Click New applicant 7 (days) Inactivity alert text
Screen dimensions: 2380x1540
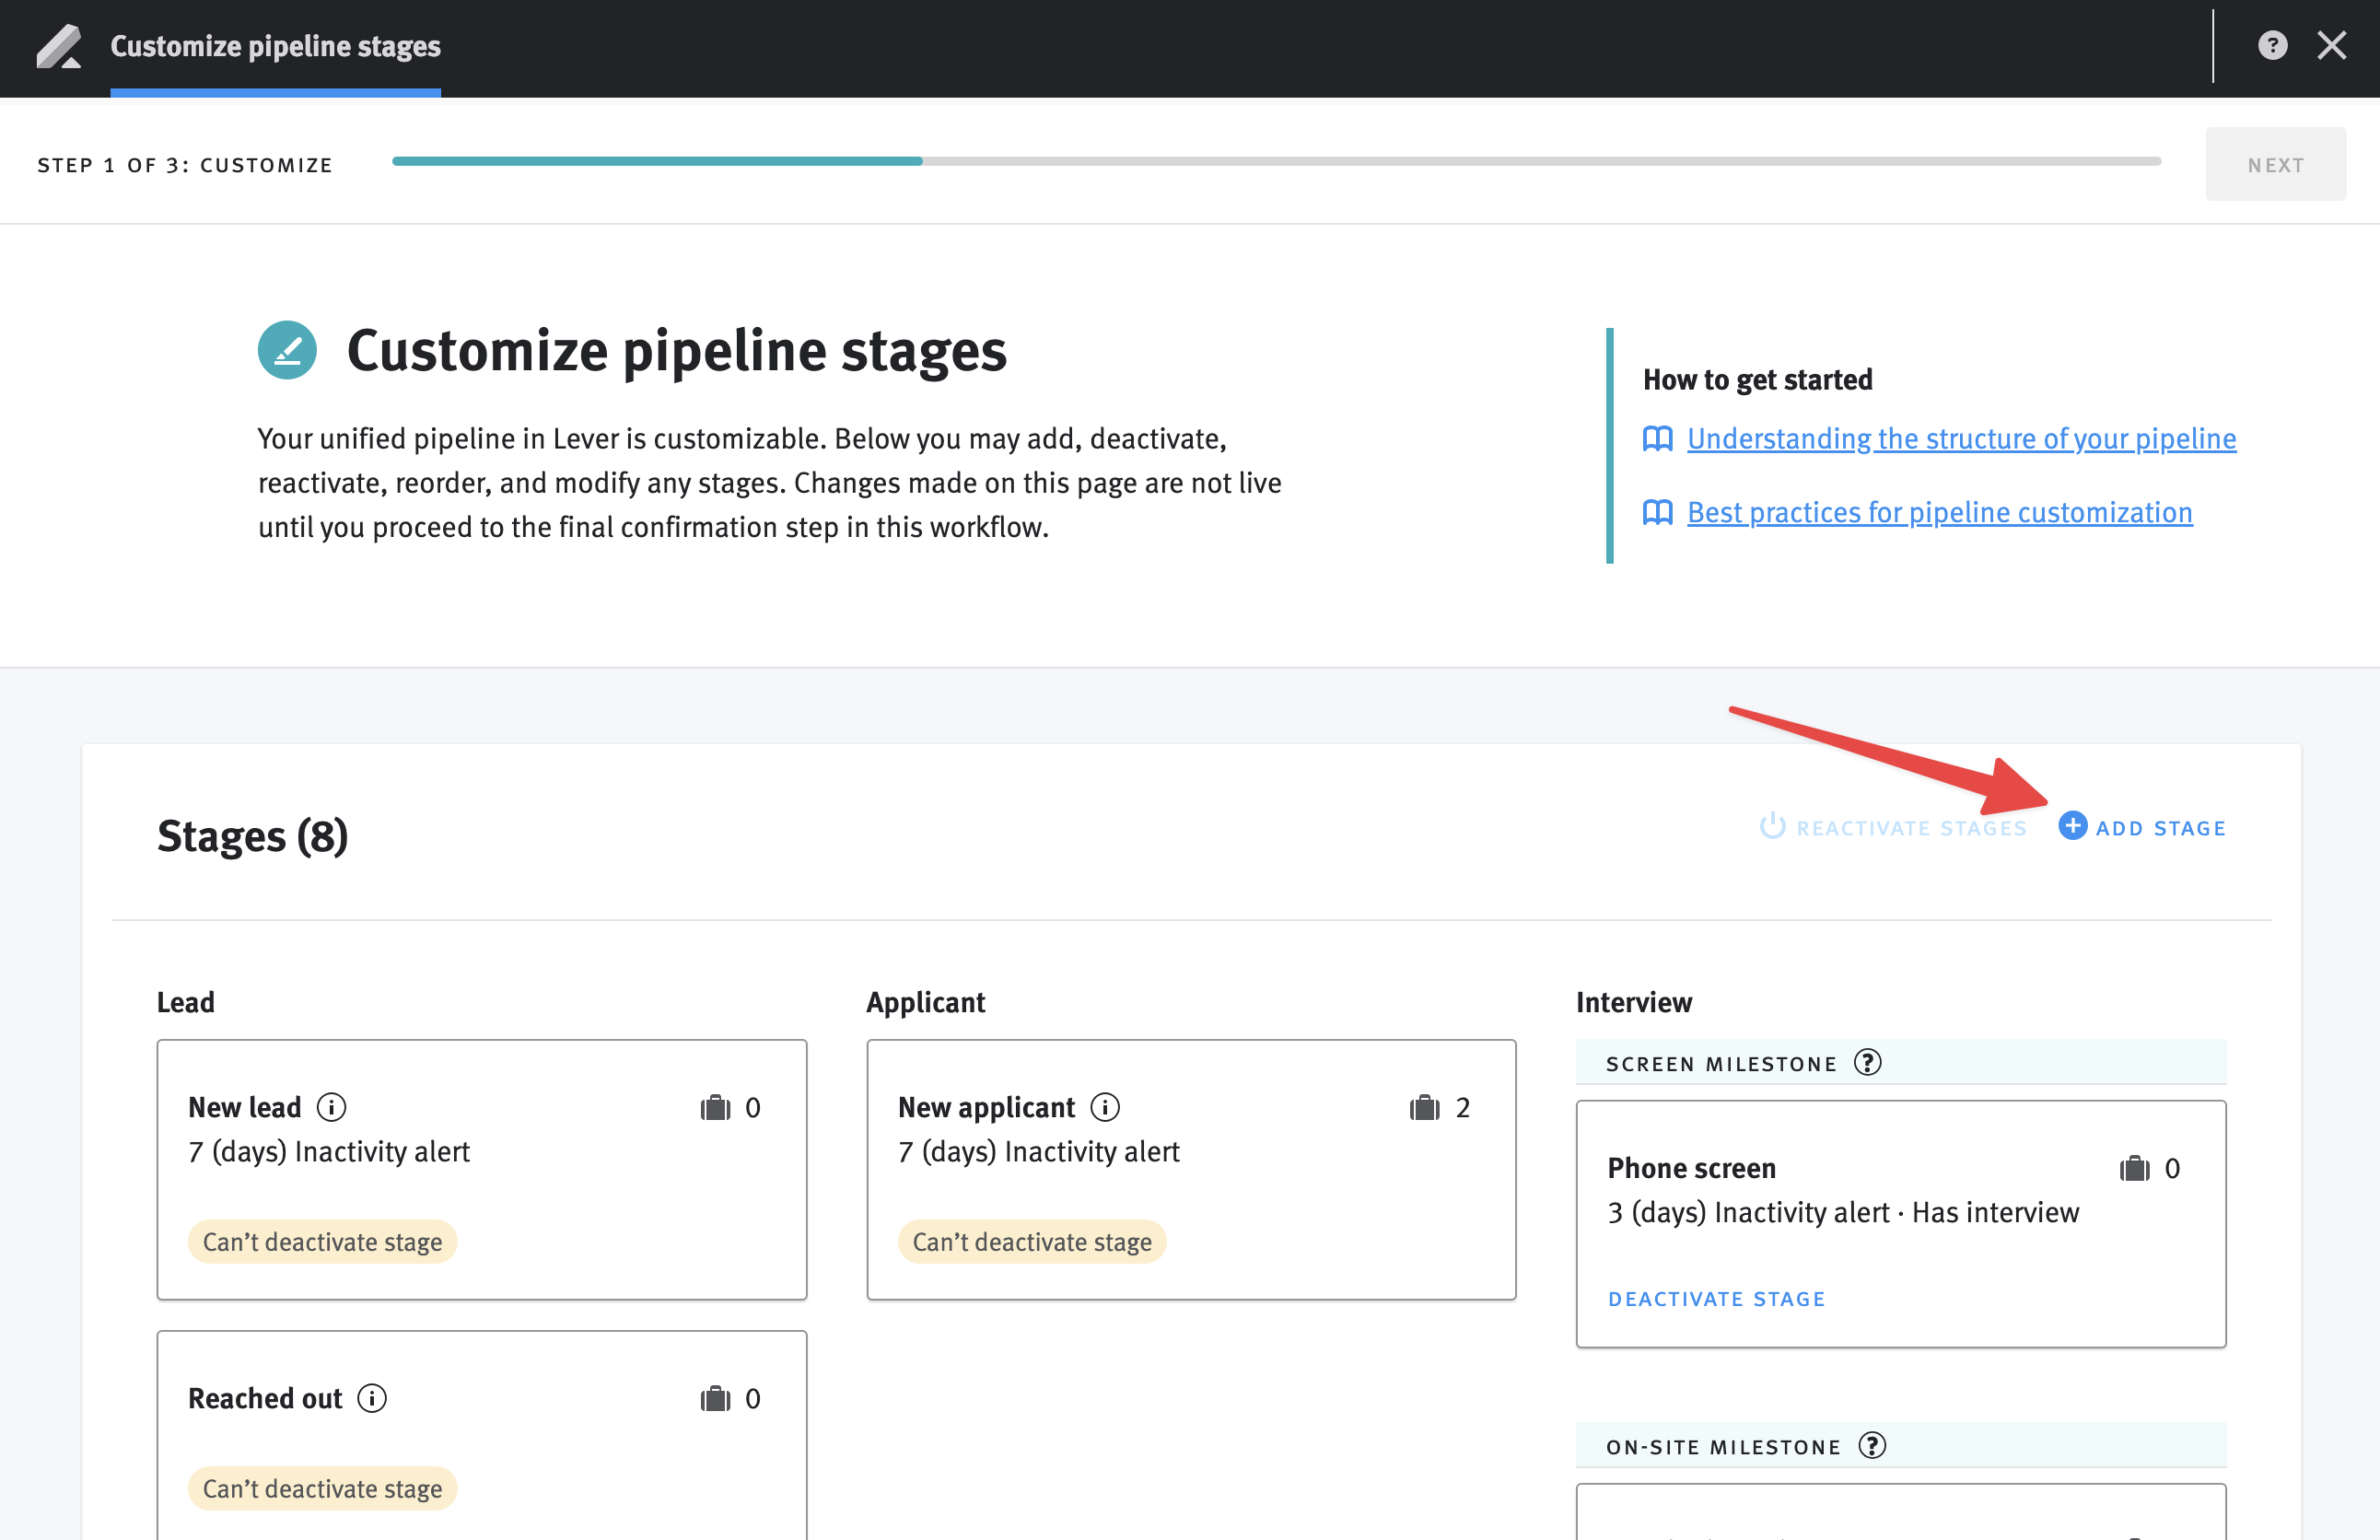click(1038, 1152)
